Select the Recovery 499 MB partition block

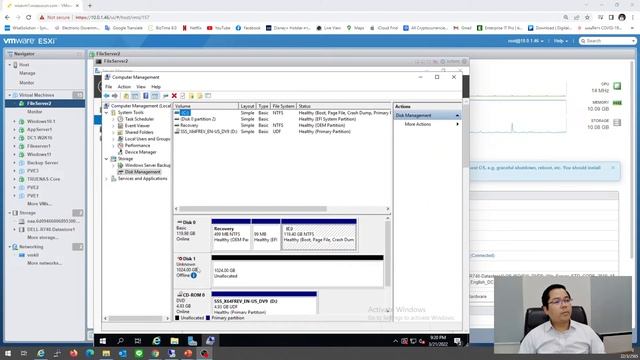[231, 235]
